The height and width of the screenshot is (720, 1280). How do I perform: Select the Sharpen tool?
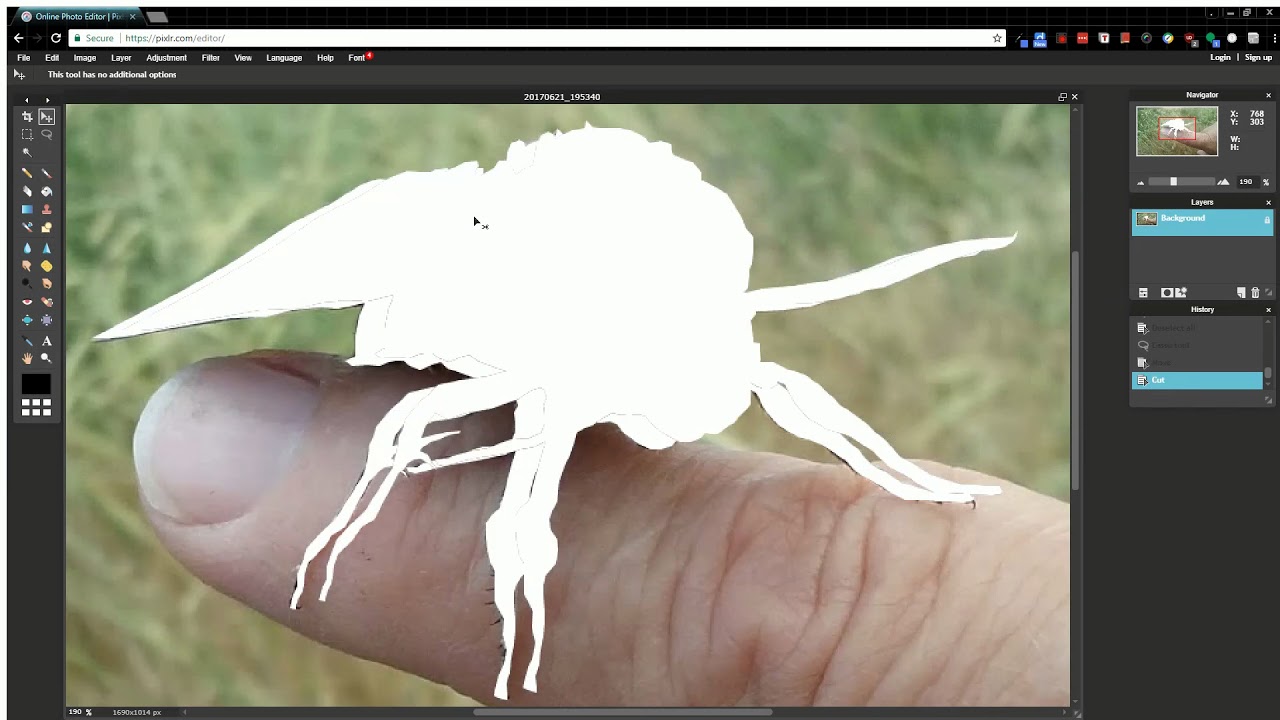pos(46,247)
